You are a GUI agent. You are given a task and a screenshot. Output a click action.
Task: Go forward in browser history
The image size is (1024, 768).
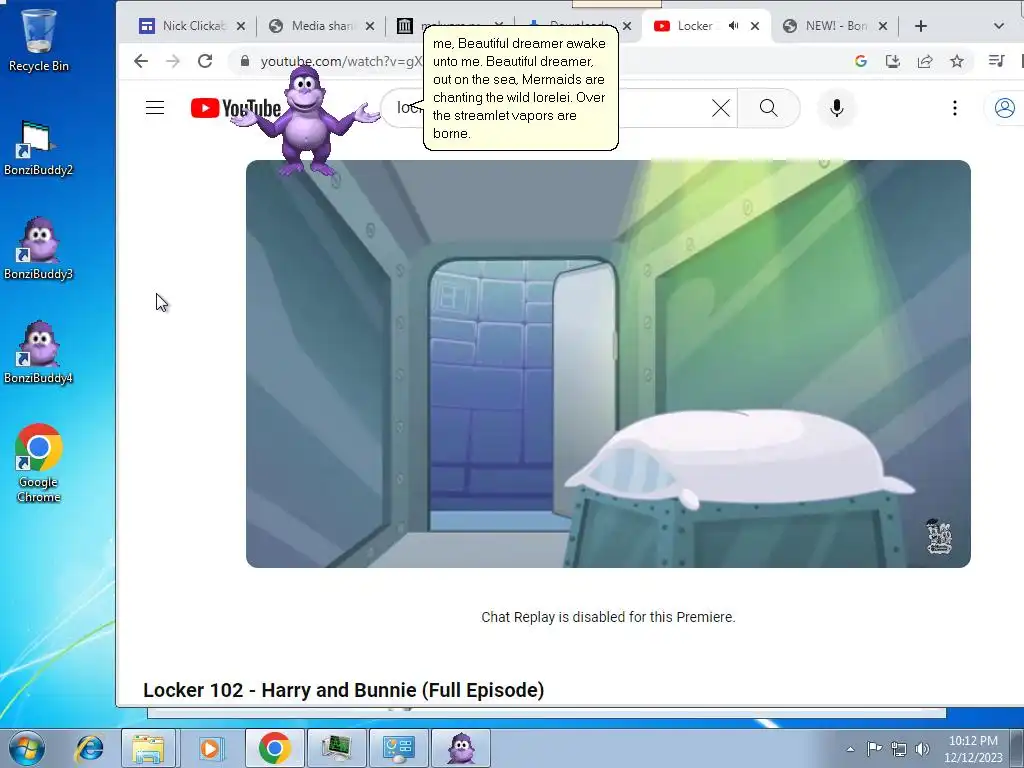173,61
